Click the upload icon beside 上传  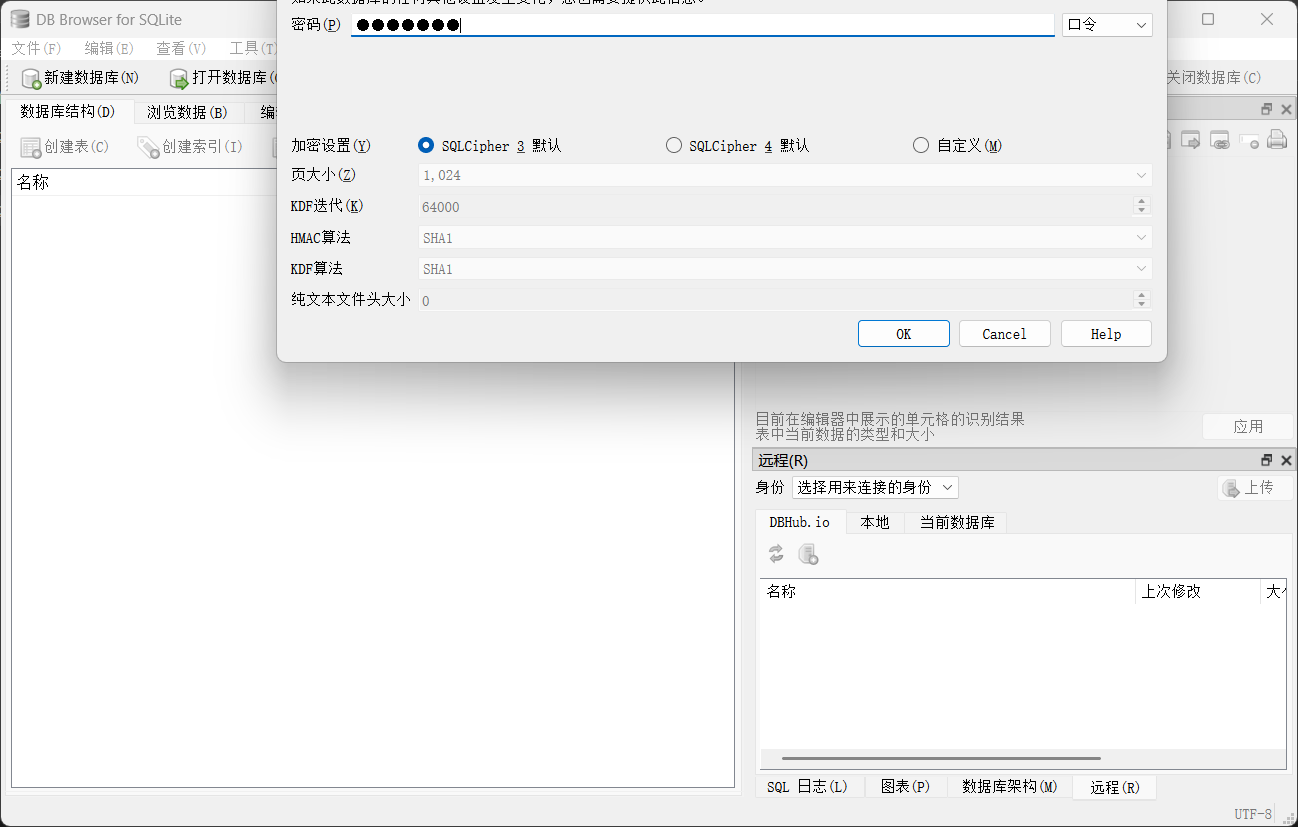click(1231, 488)
